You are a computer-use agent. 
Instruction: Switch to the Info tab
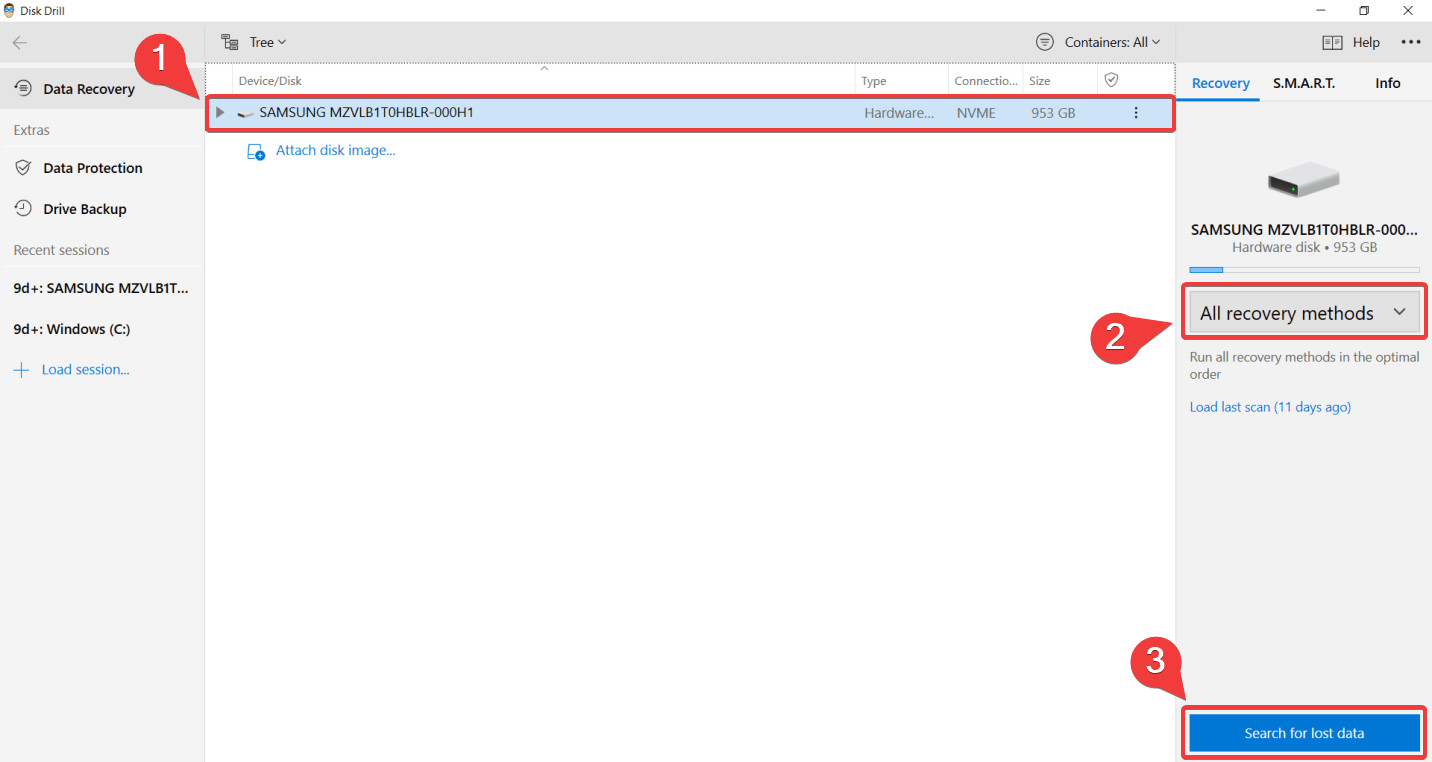(x=1388, y=83)
